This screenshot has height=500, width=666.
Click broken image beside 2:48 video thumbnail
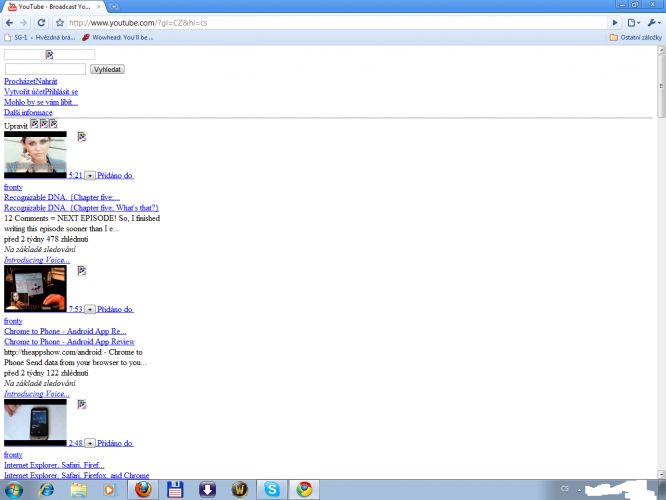click(x=82, y=404)
